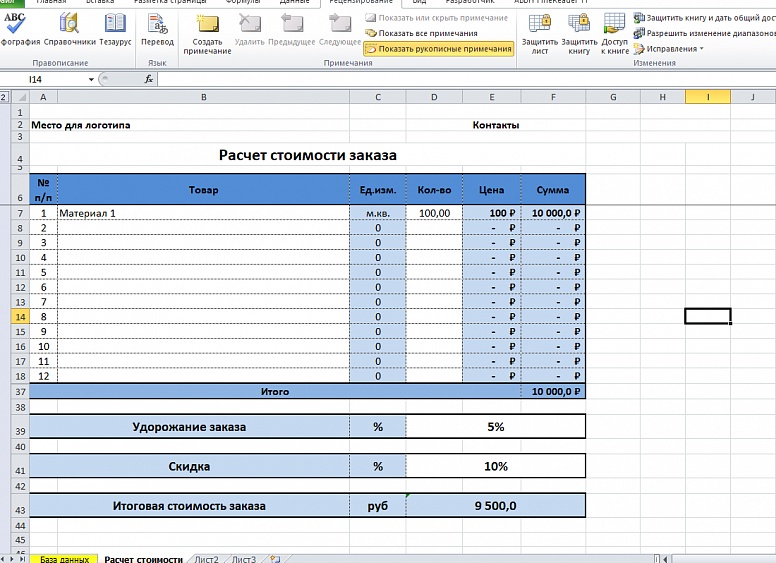The width and height of the screenshot is (776, 563).
Task: Select quantity cell '100,00'
Action: click(434, 213)
